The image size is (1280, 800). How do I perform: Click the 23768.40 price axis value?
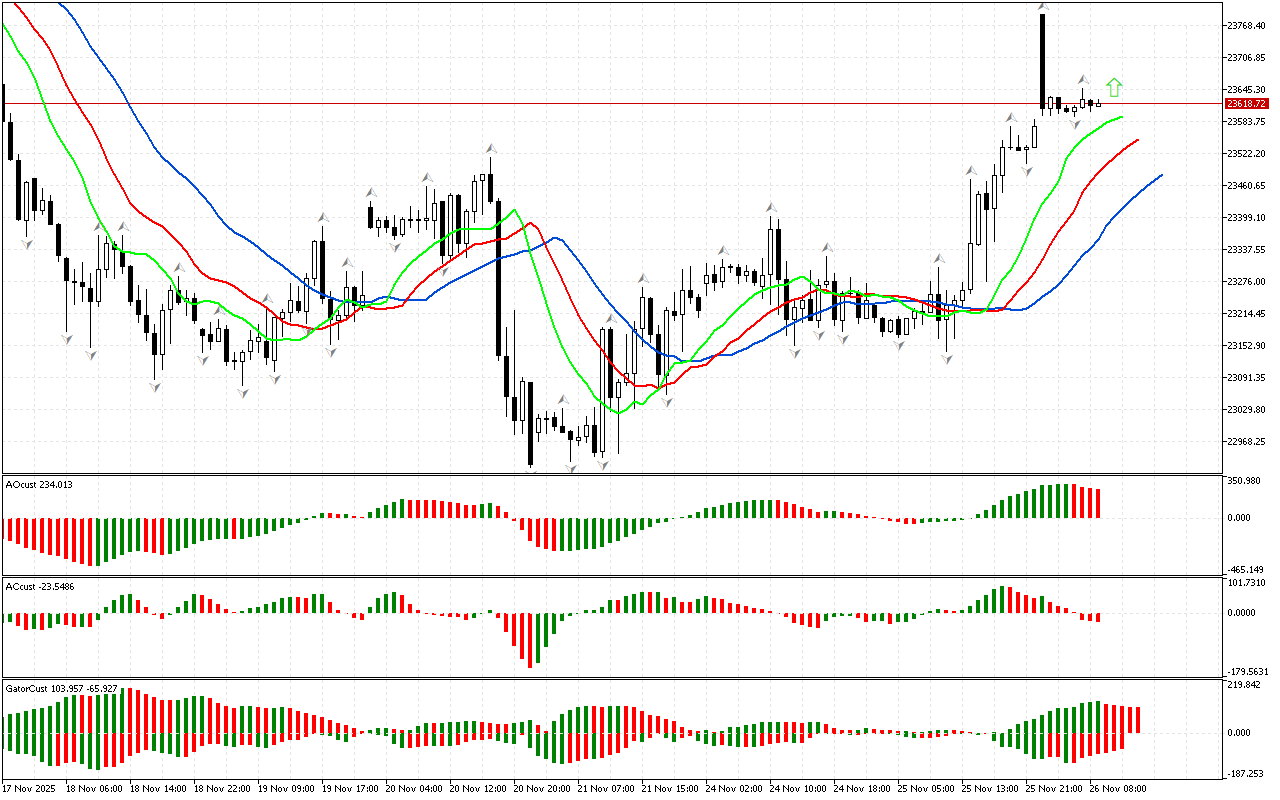click(x=1246, y=25)
